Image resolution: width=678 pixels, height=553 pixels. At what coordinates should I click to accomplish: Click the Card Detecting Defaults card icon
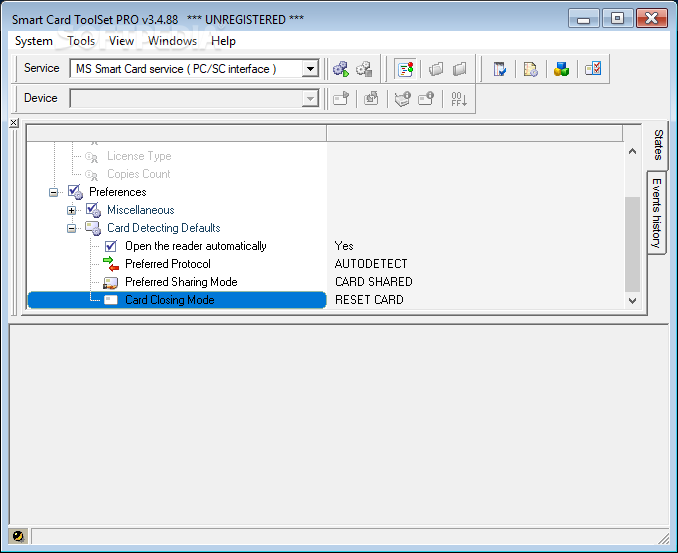click(93, 228)
